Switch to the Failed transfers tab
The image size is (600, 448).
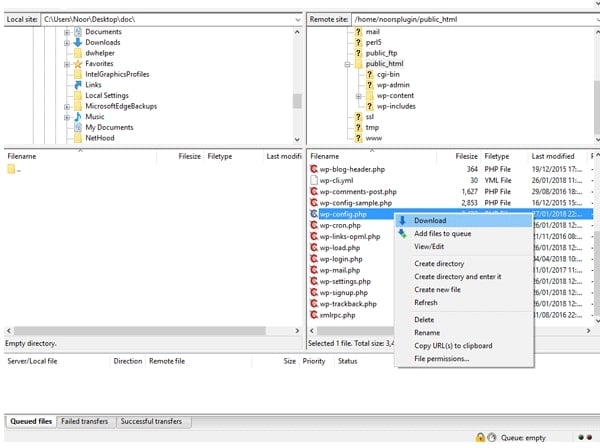click(85, 421)
